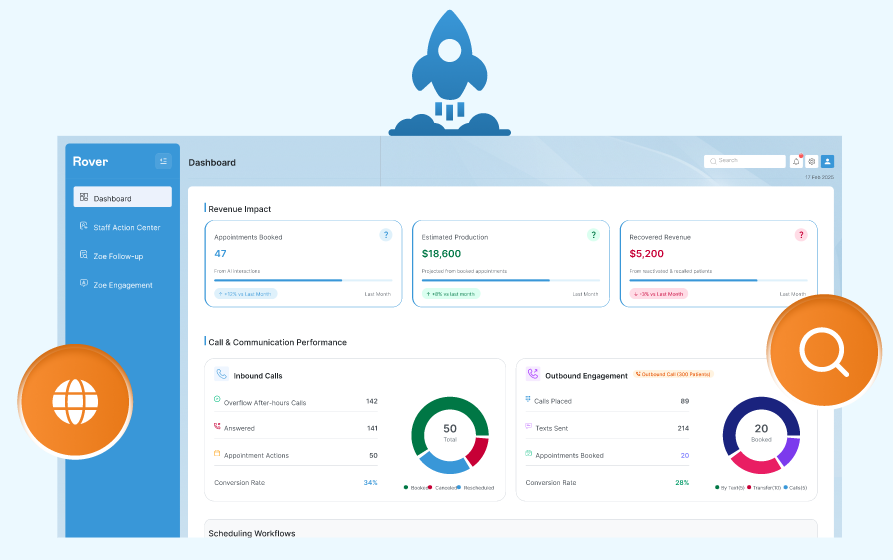
Task: Click the inbound 34% conversion rate value
Action: [370, 483]
